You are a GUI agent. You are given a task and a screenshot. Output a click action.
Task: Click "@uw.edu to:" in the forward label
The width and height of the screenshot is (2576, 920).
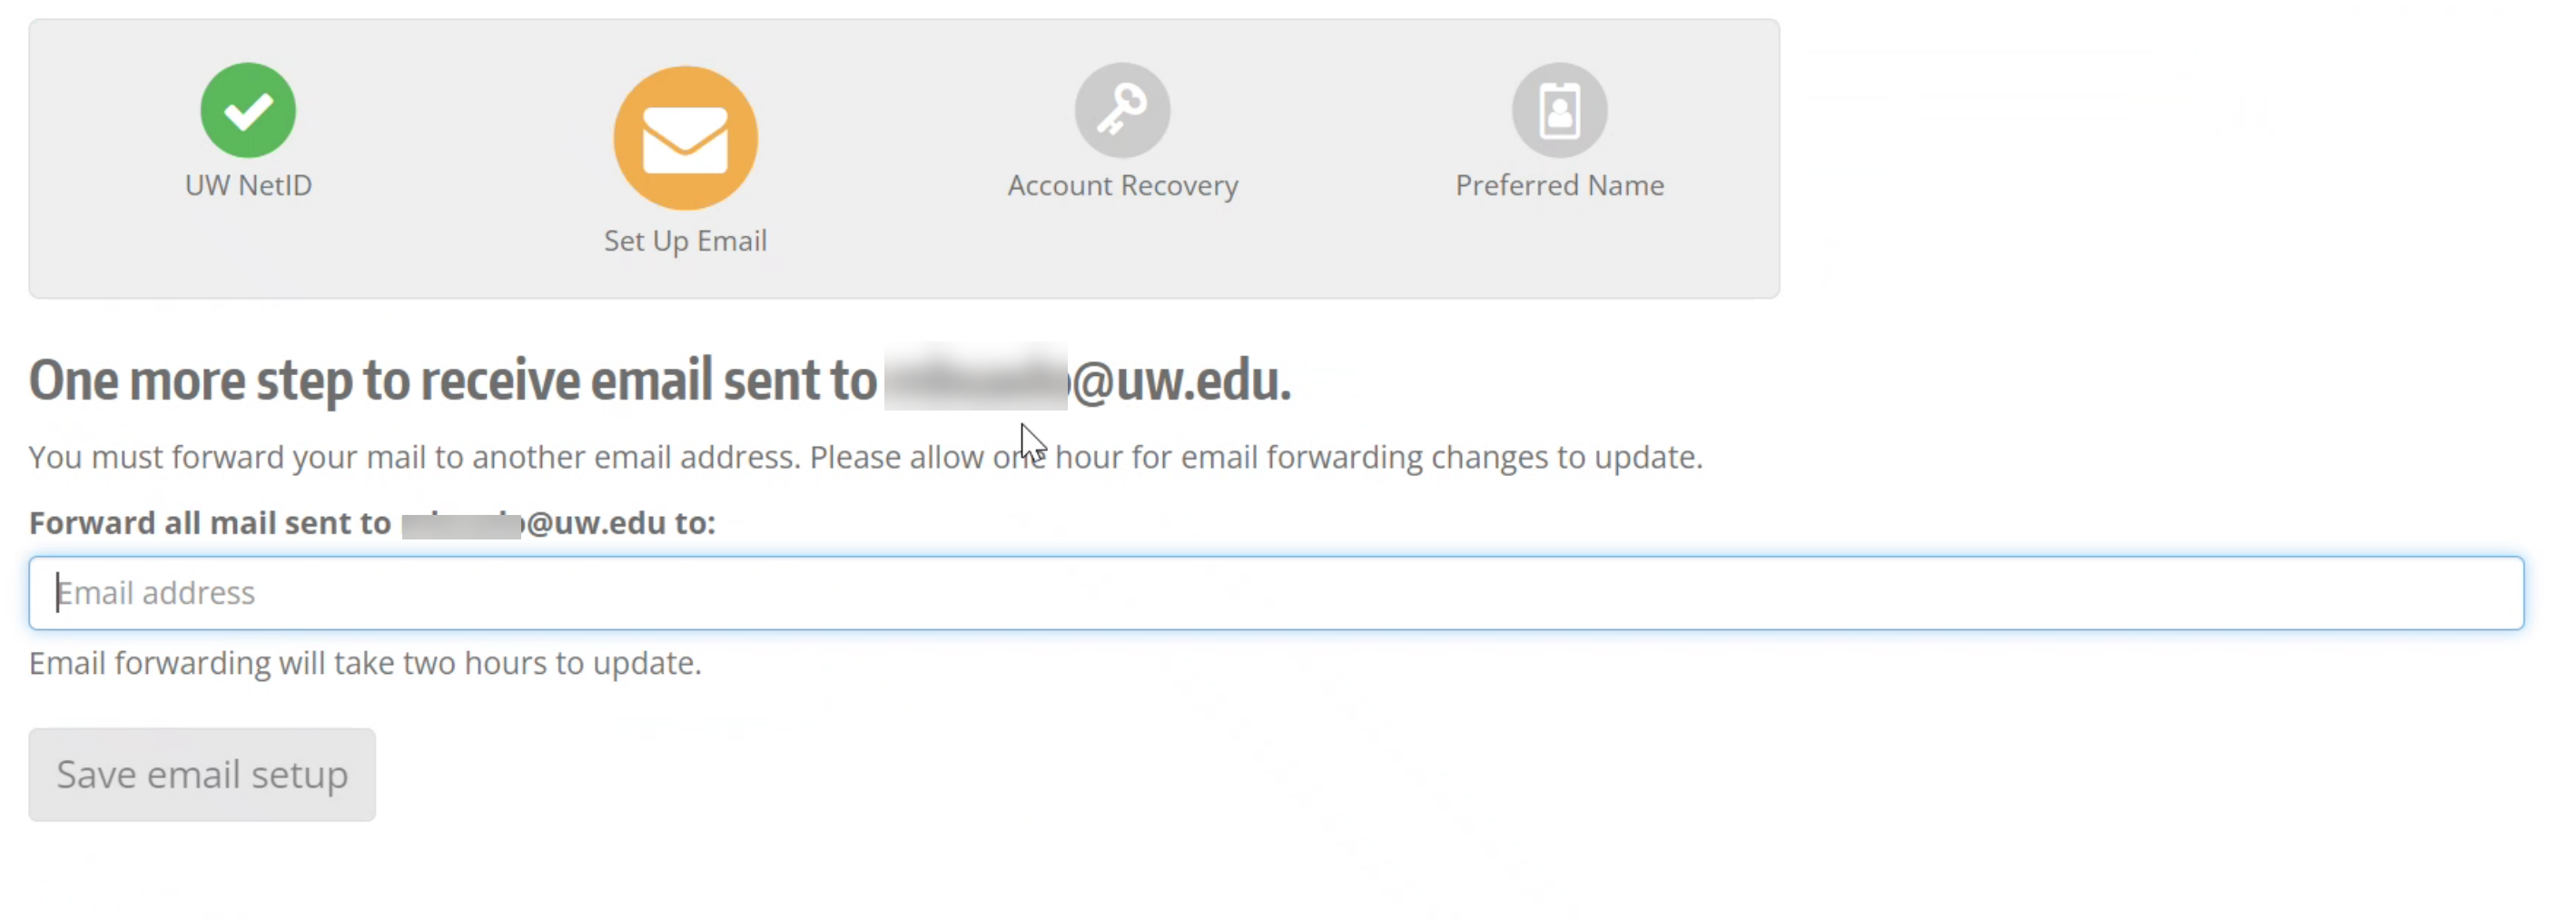[x=621, y=523]
